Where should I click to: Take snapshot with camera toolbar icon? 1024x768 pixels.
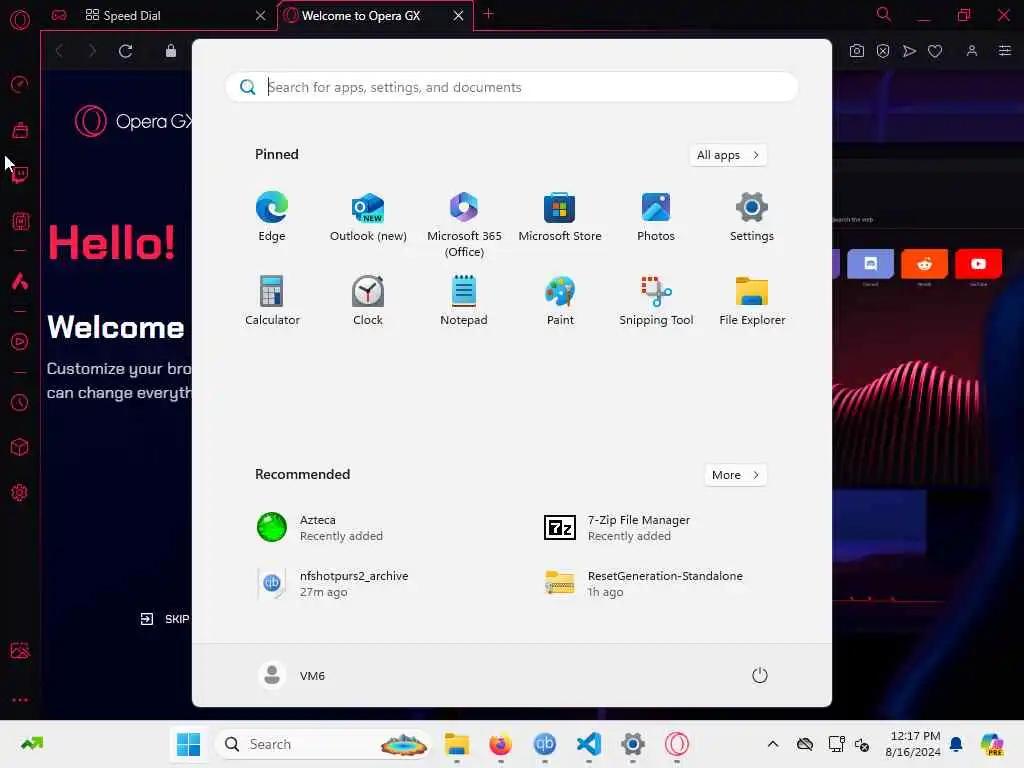coord(857,51)
